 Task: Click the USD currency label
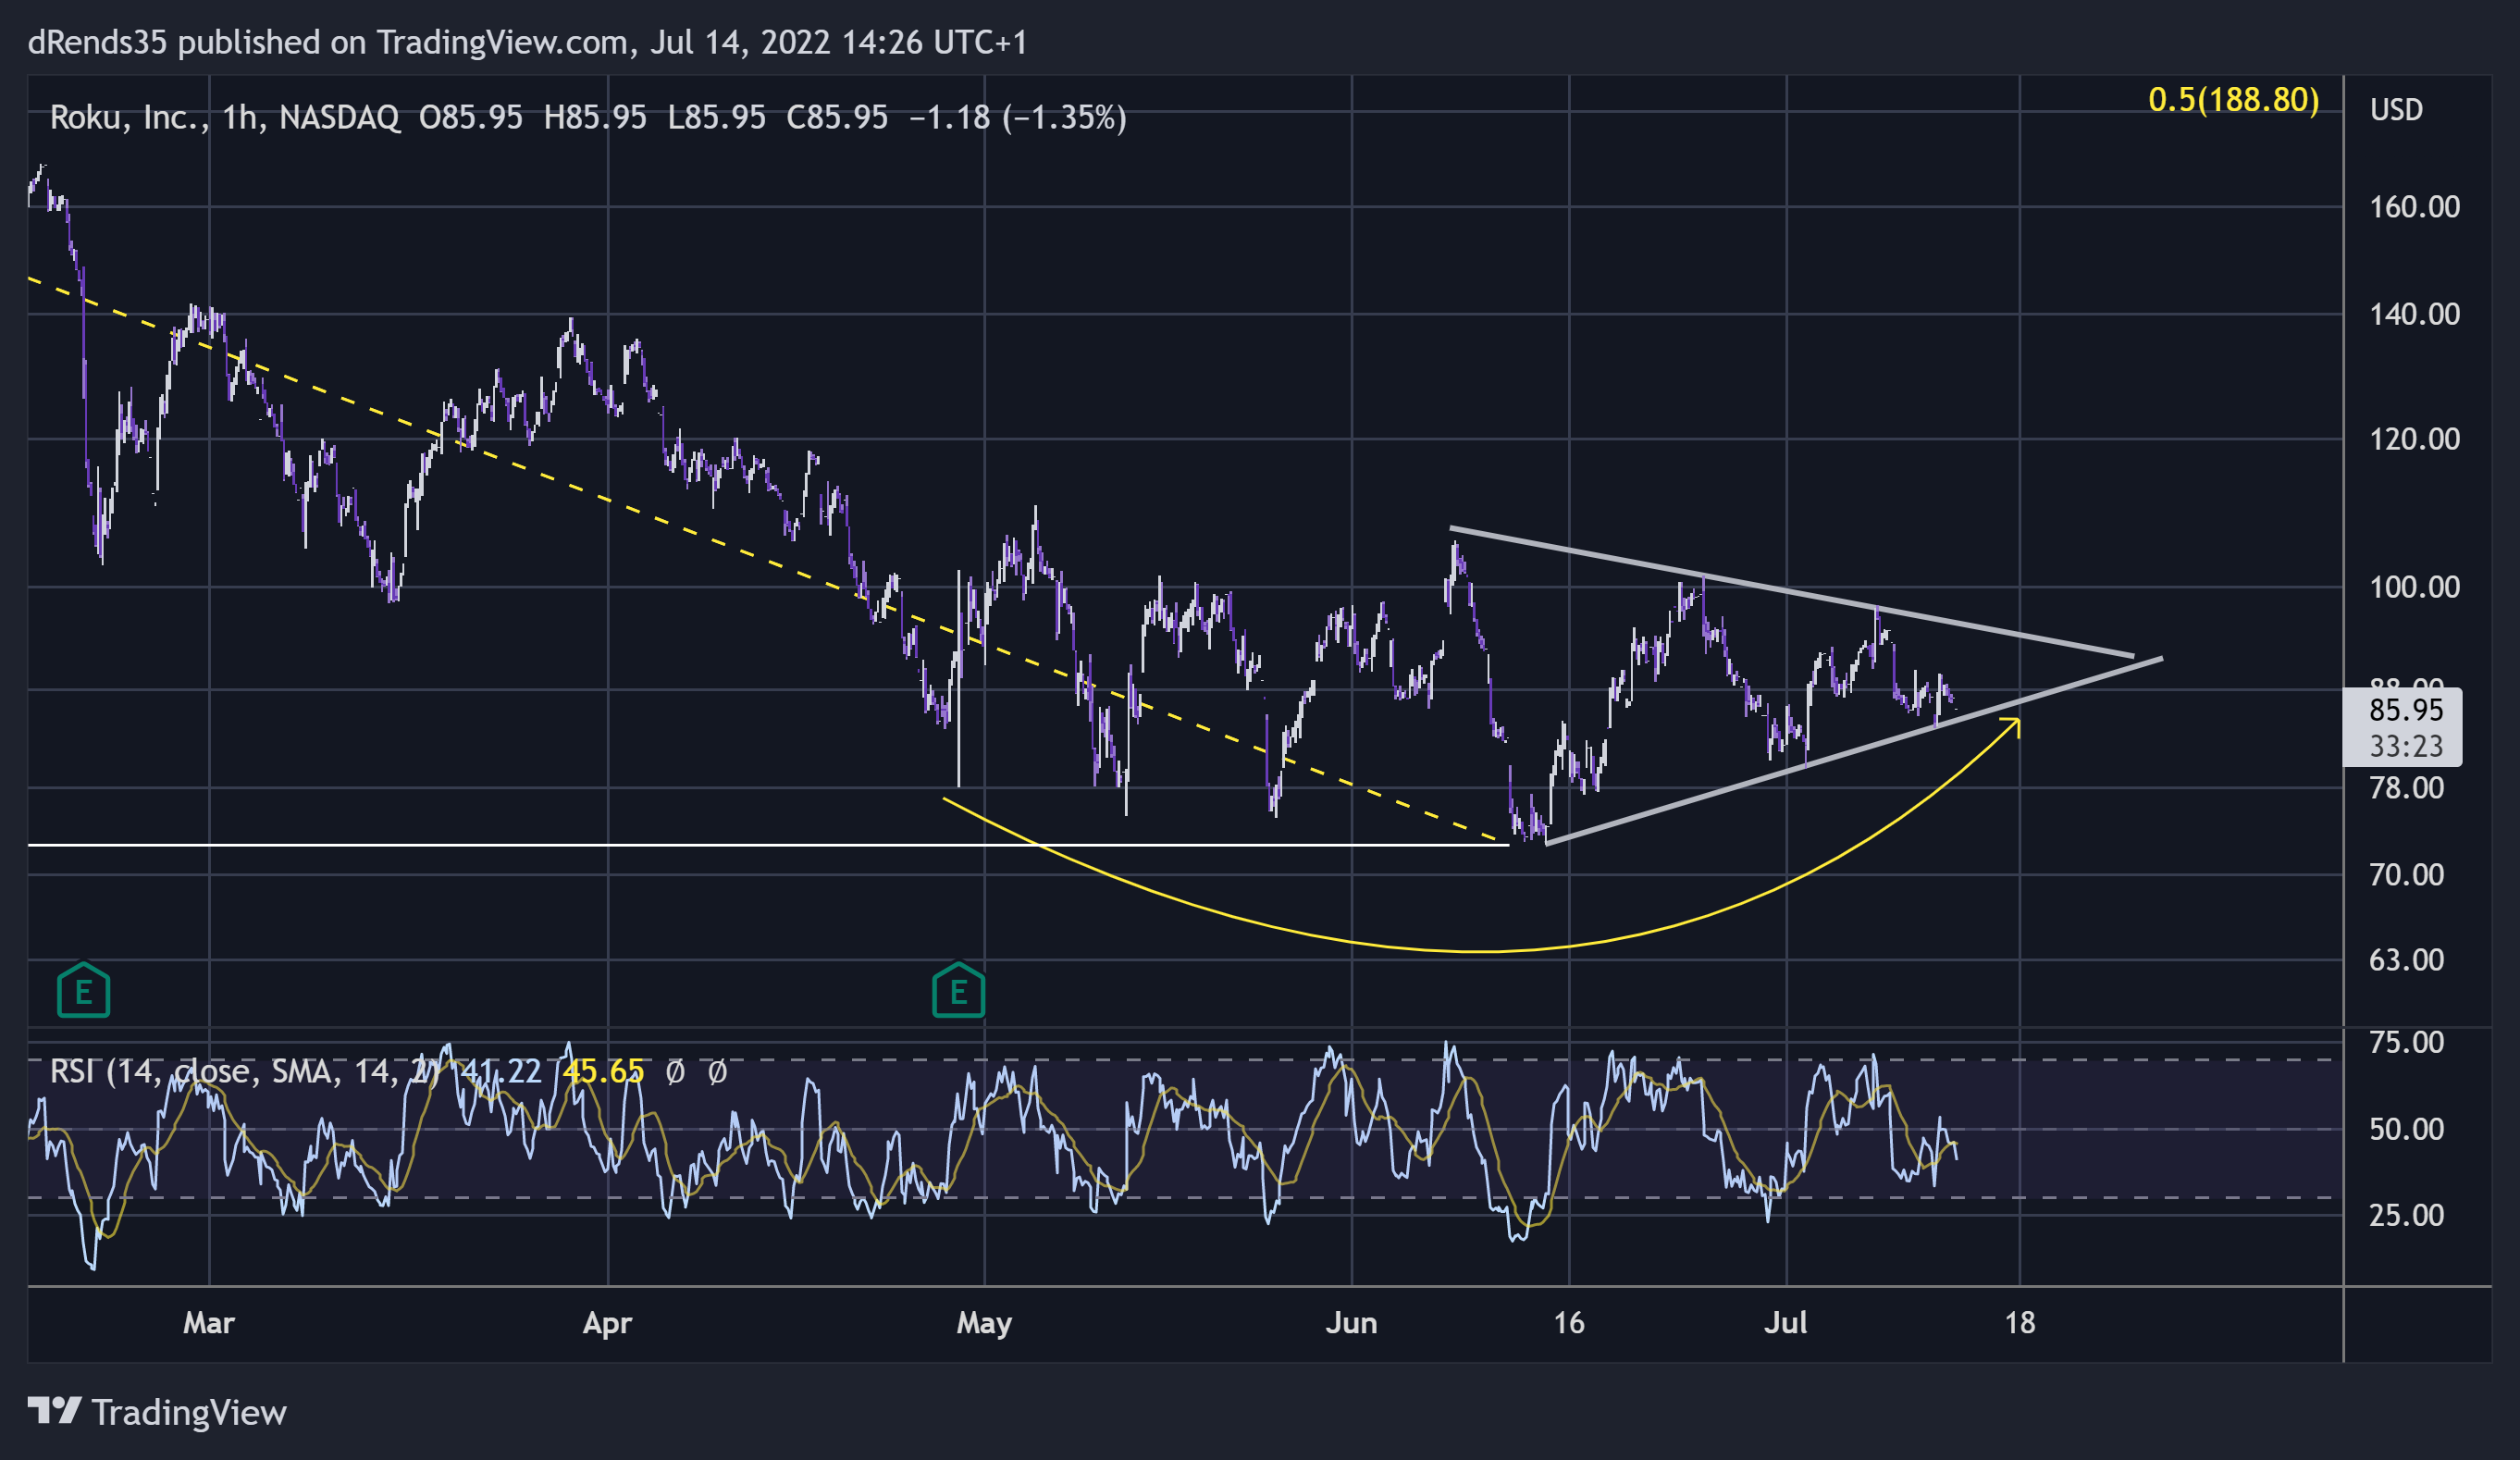point(2396,110)
